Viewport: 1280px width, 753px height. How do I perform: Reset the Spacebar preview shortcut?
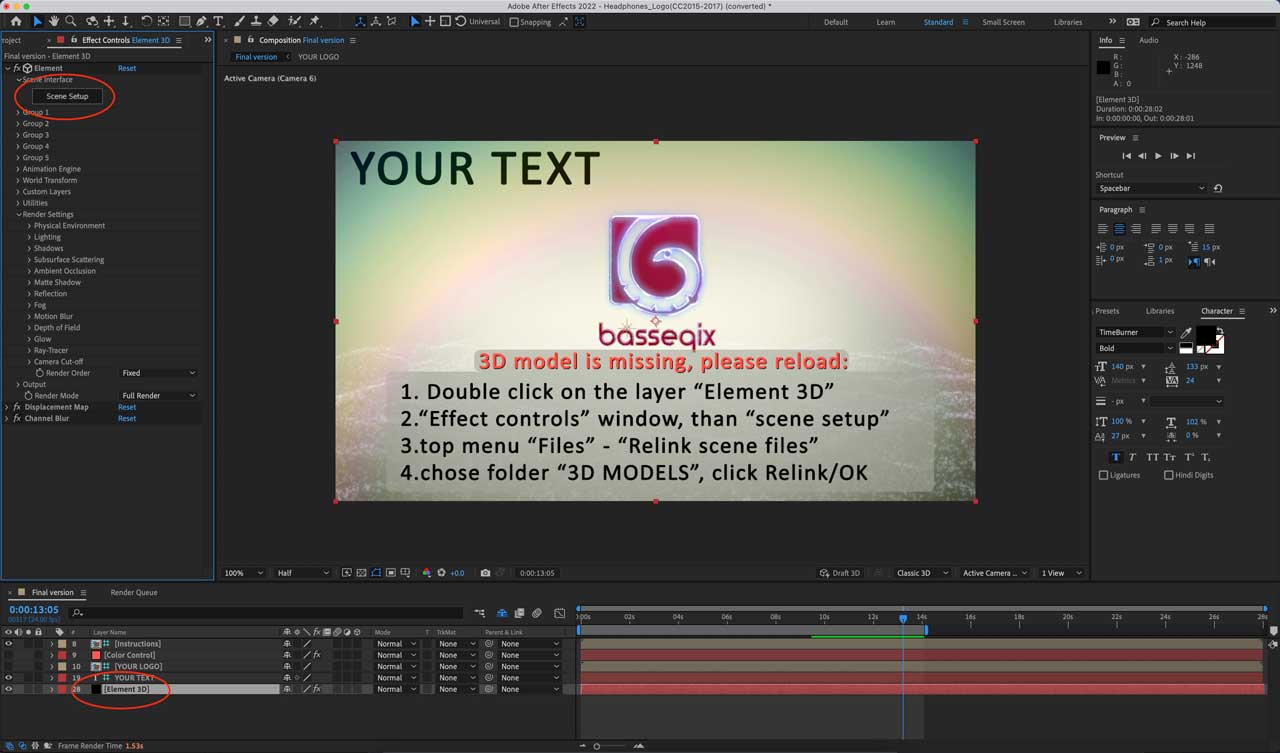point(1217,188)
